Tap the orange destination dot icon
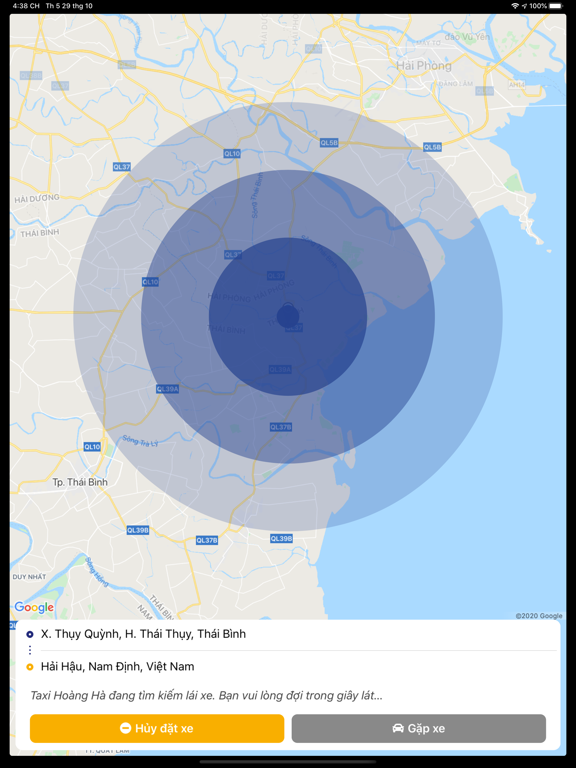Viewport: 576px width, 768px height. [x=30, y=667]
